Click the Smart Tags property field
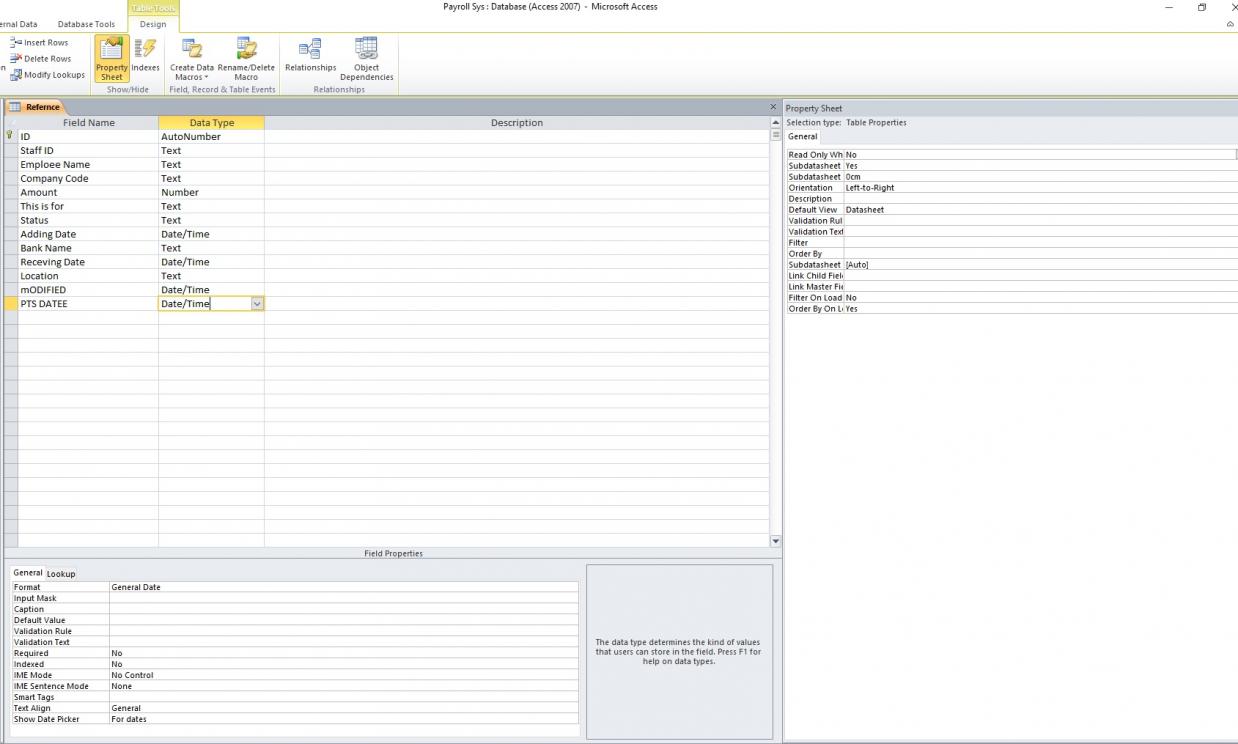Screen dimensions: 1238x744 pos(343,697)
